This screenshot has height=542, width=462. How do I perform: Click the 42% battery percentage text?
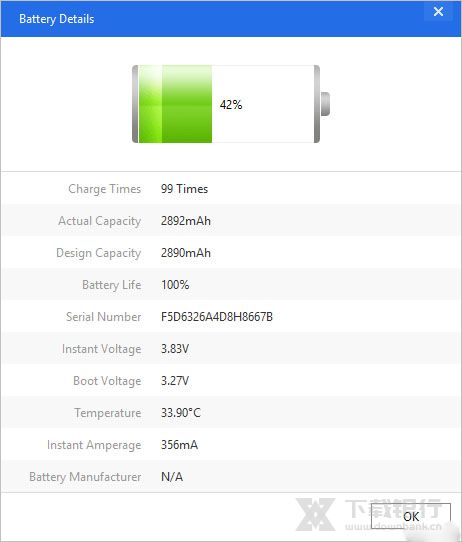tap(231, 105)
